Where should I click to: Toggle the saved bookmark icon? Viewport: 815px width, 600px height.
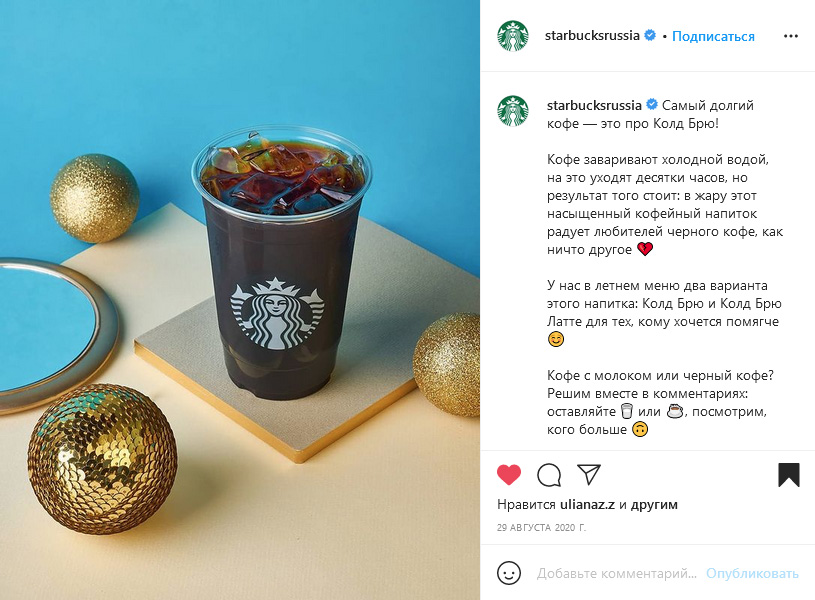click(788, 475)
